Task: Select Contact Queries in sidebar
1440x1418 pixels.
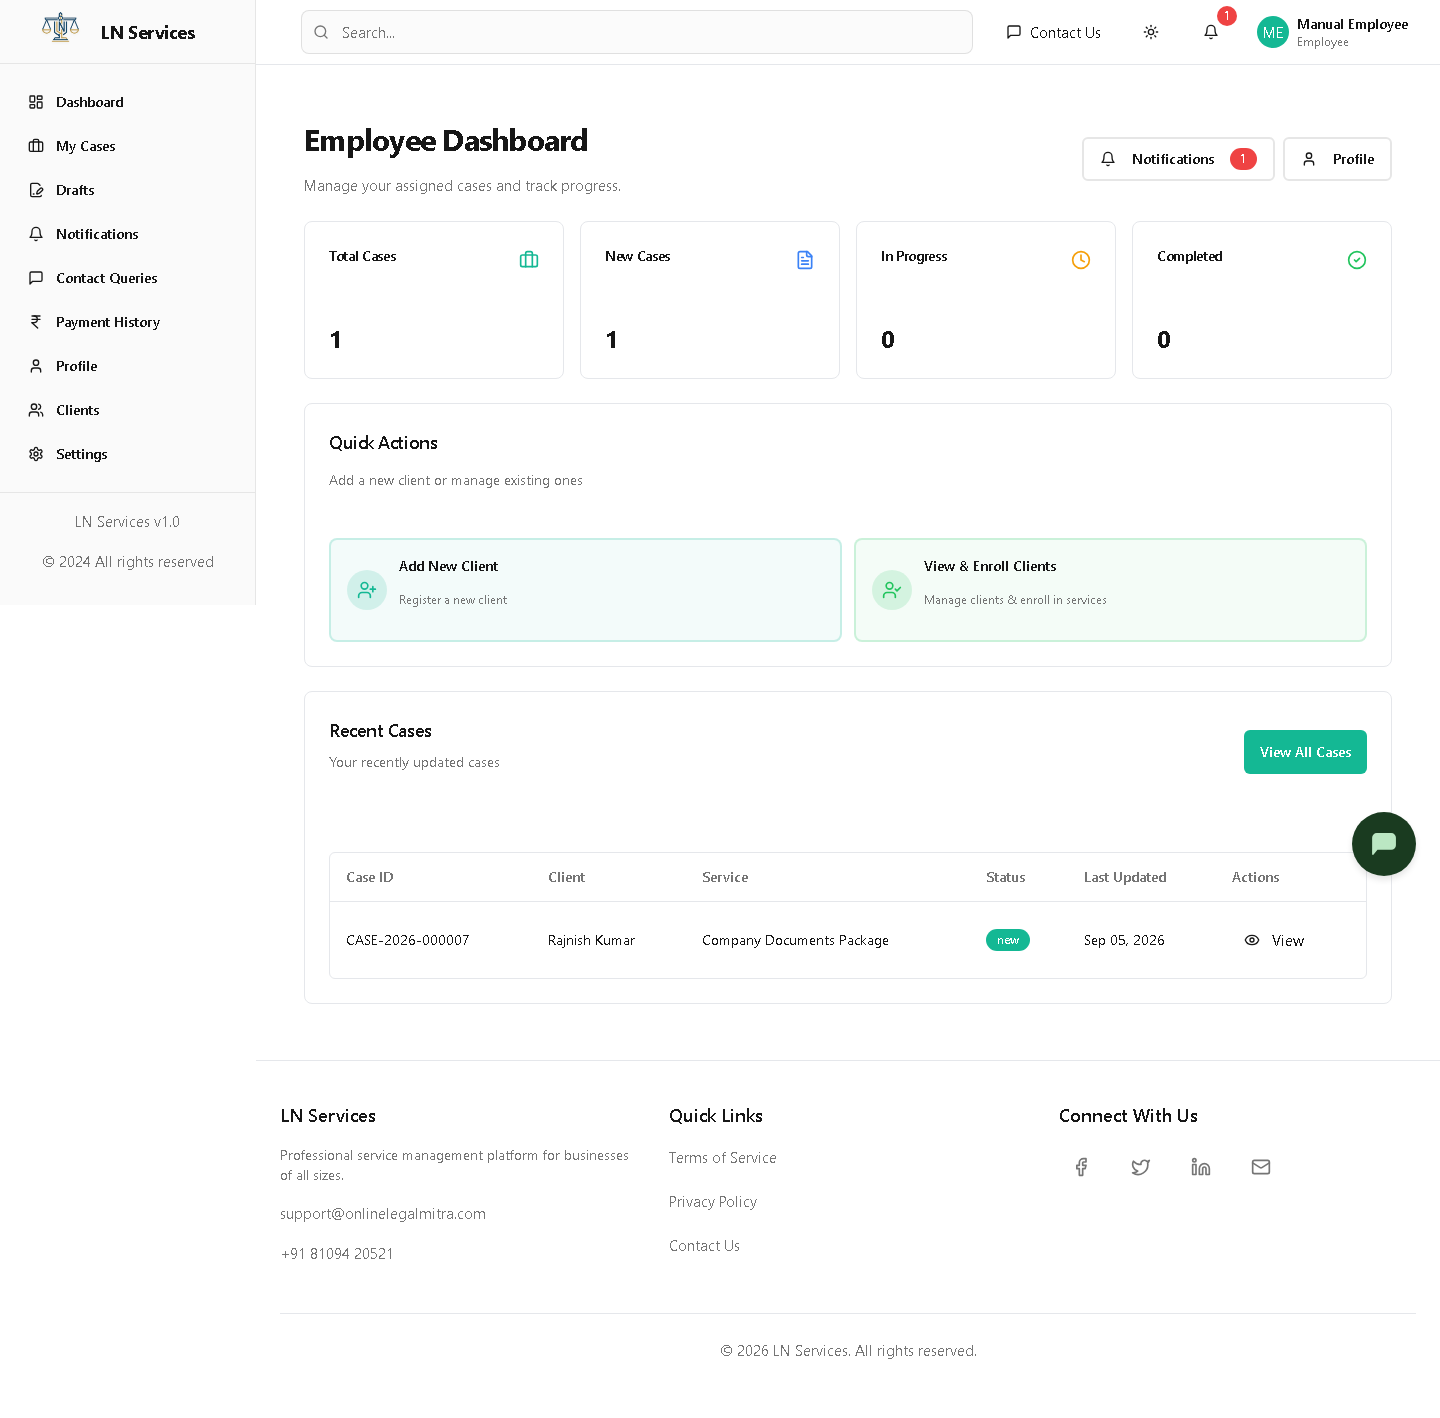Action: 128,278
